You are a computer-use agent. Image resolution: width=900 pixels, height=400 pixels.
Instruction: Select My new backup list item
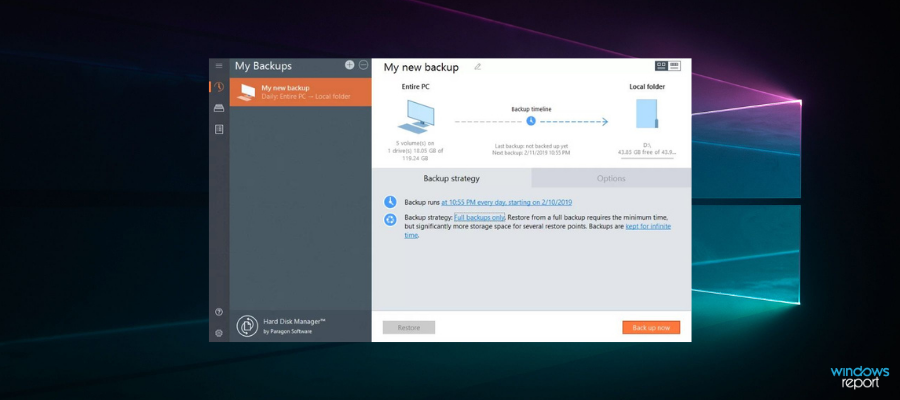300,92
